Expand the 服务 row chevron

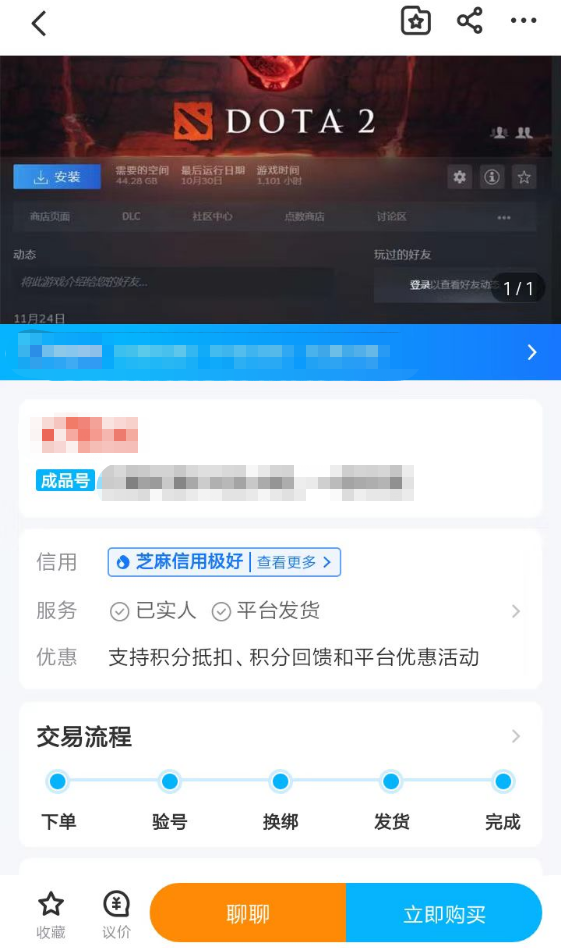pyautogui.click(x=516, y=611)
